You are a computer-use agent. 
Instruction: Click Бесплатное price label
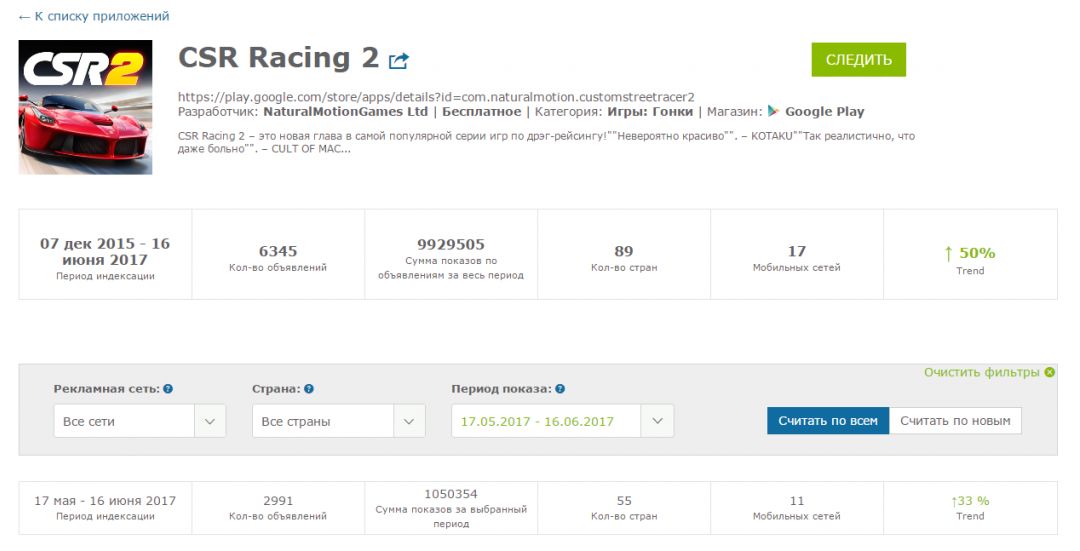(x=481, y=112)
